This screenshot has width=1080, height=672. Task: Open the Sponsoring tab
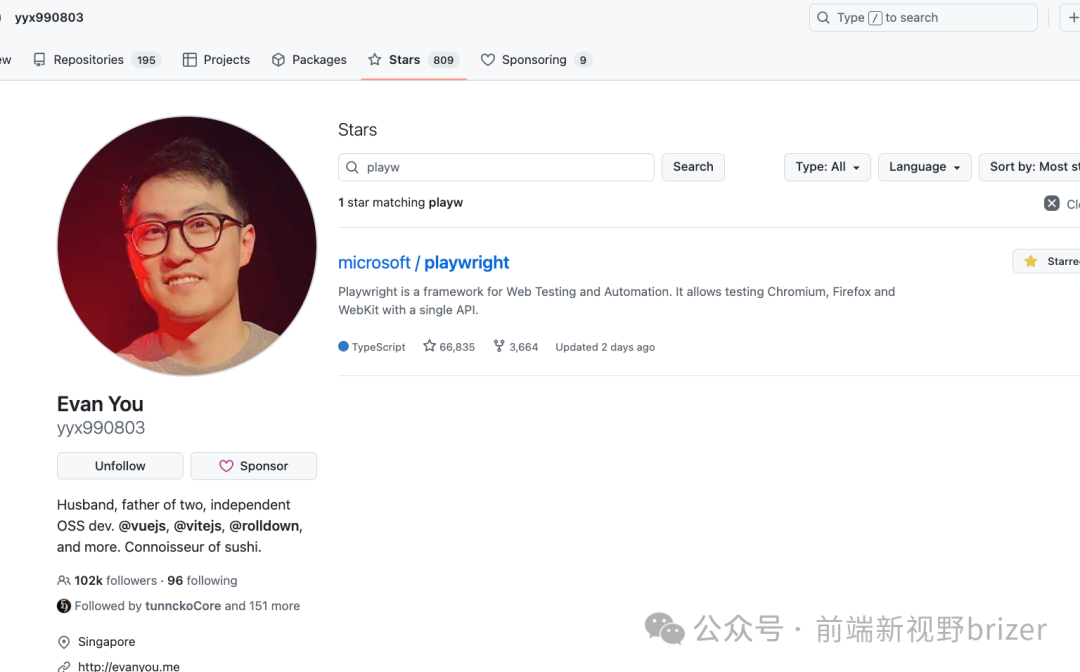pos(536,60)
